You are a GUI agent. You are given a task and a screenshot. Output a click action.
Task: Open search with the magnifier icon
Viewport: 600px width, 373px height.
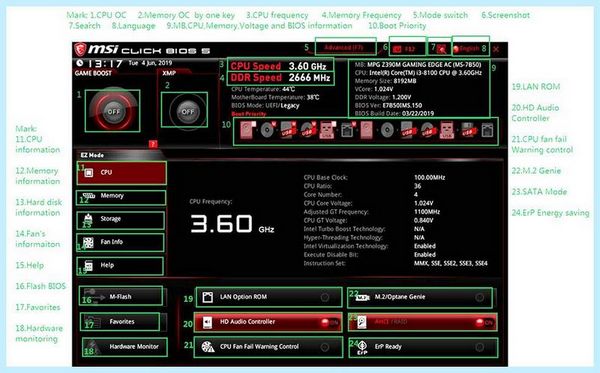(442, 49)
